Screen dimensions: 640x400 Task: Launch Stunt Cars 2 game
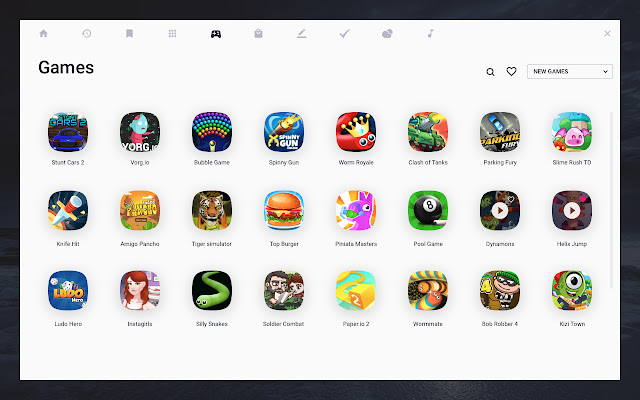(x=68, y=132)
